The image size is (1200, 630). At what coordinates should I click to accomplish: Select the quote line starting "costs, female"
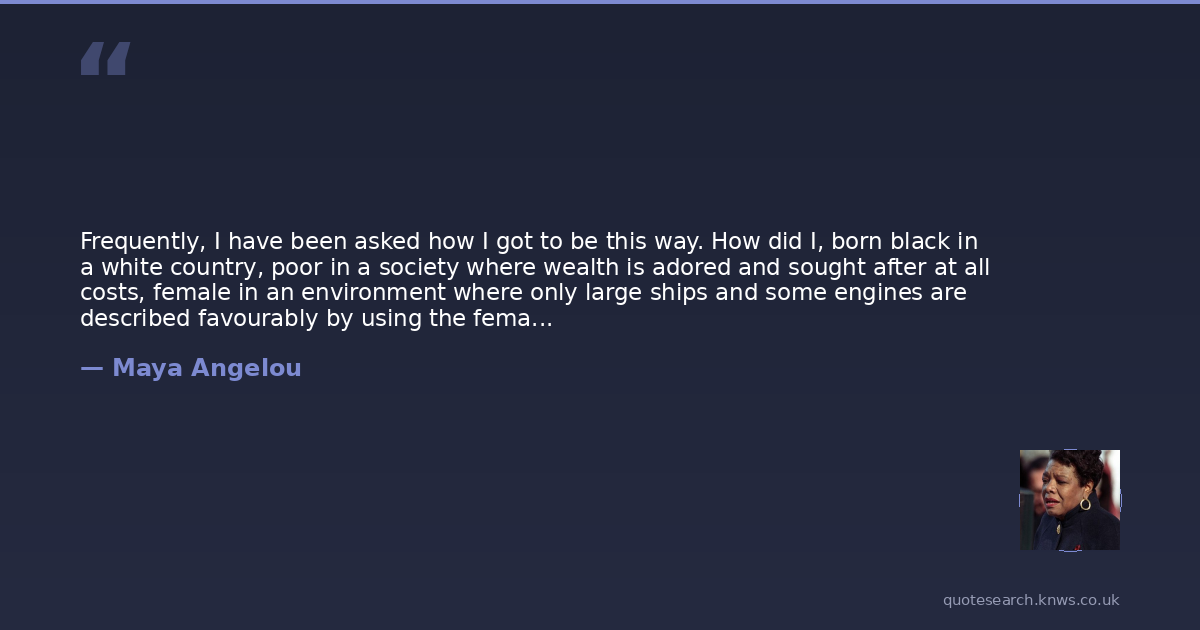click(x=522, y=294)
